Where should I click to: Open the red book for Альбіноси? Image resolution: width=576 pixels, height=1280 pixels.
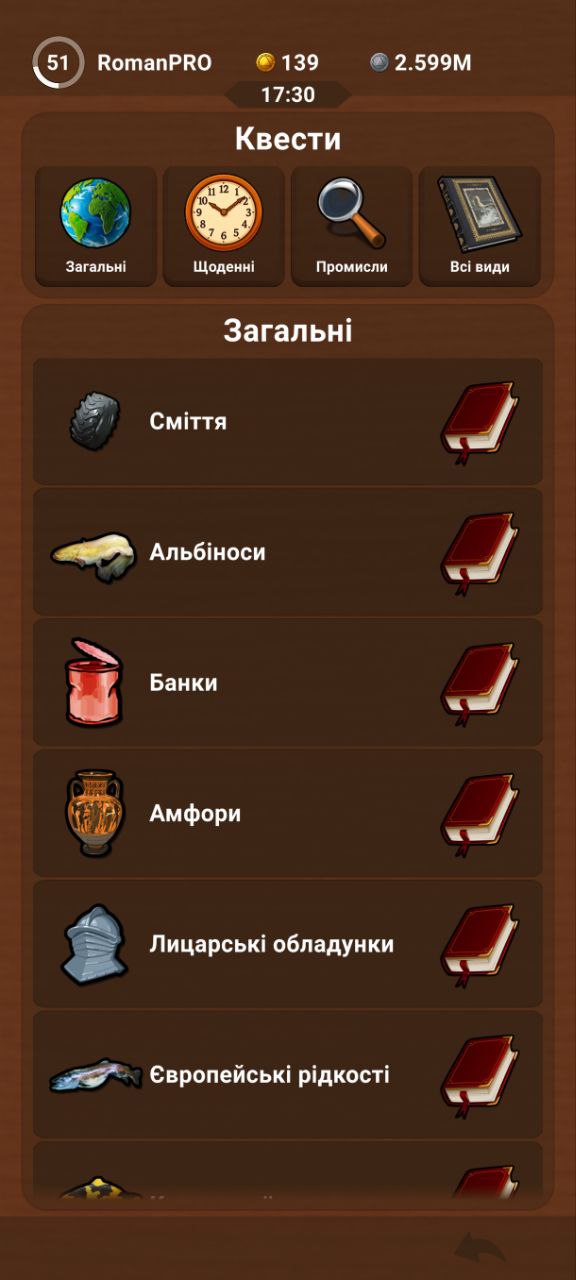coord(480,553)
